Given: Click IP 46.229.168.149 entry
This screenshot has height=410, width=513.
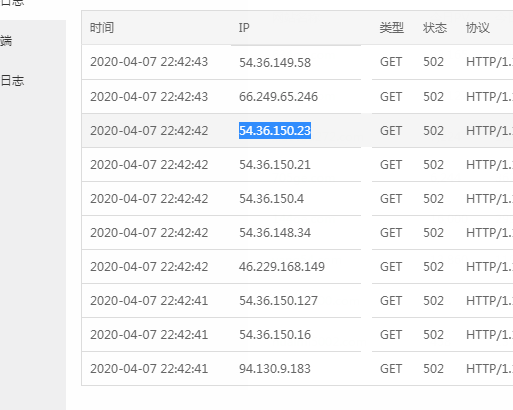Looking at the screenshot, I should 282,267.
